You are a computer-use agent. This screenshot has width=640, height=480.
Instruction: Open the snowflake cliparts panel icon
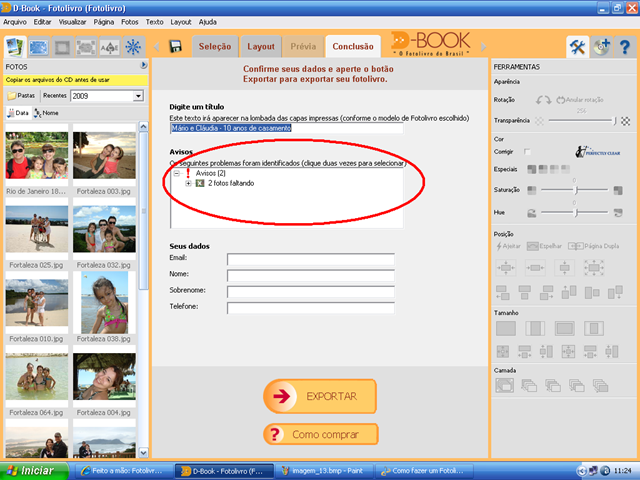pos(133,47)
